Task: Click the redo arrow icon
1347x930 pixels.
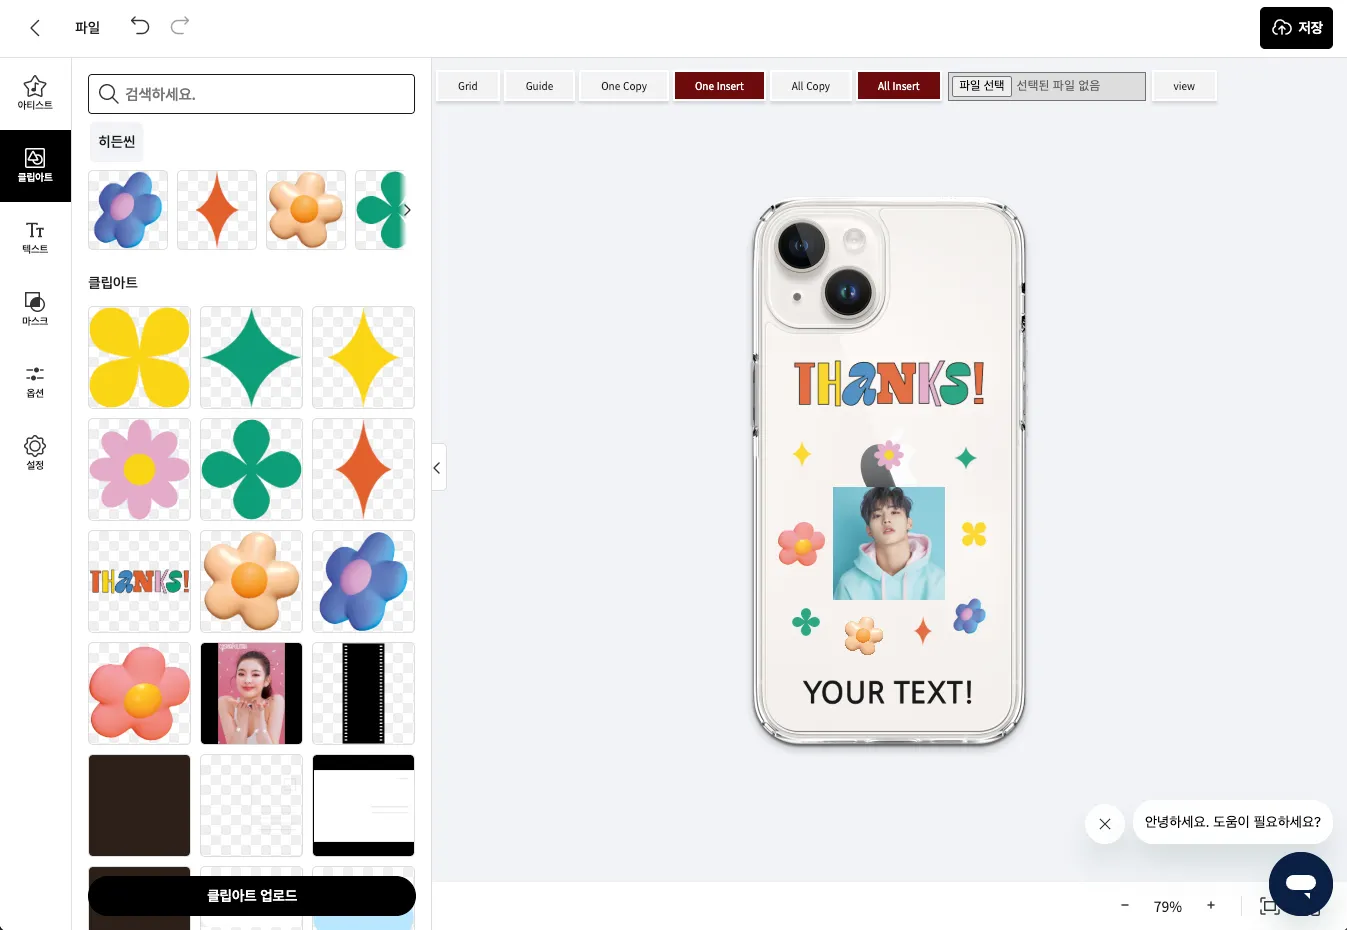Action: (180, 26)
